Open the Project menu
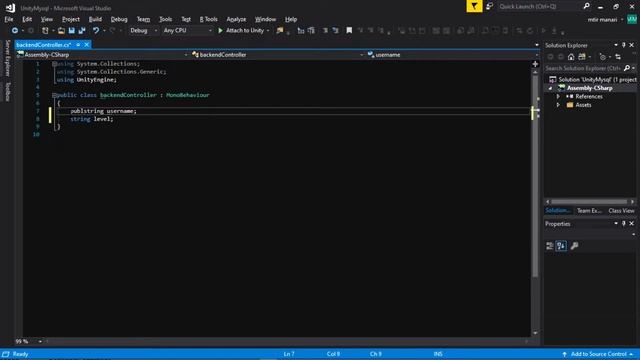Viewport: 640px width, 360px height. coord(71,19)
